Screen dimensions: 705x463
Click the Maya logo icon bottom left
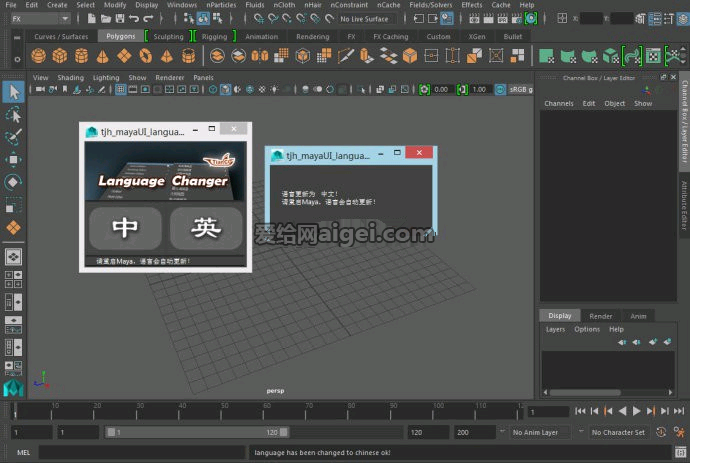tap(13, 388)
